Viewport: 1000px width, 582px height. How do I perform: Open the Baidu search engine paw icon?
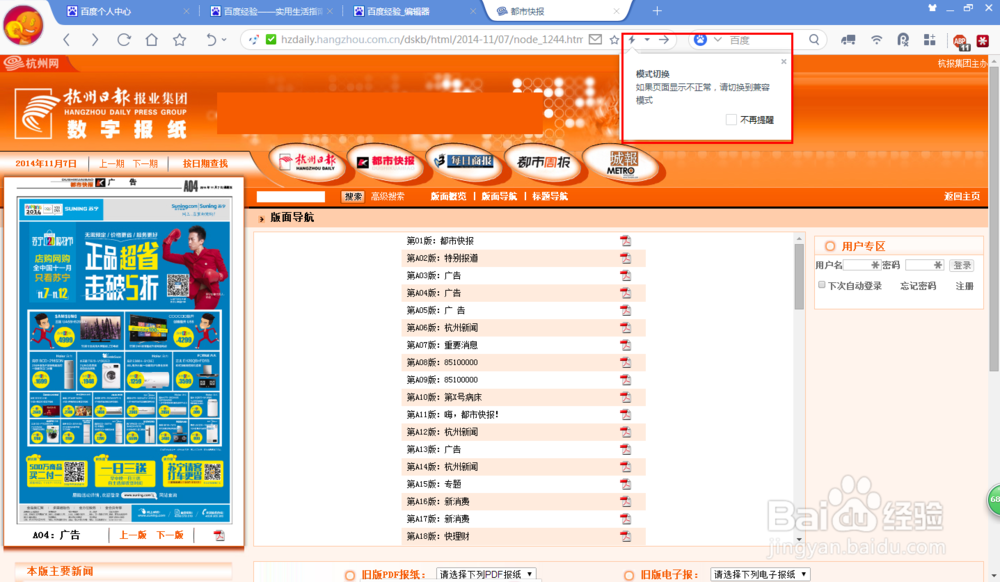pyautogui.click(x=700, y=40)
